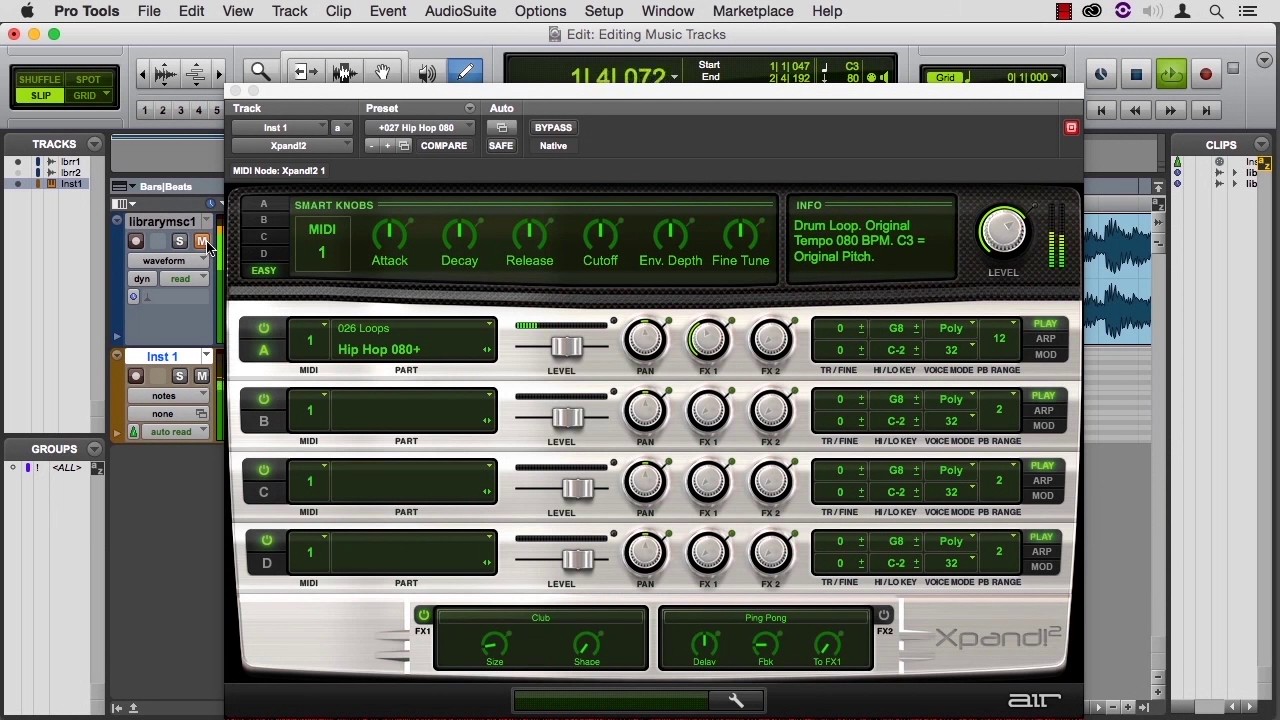
Task: Click the master LEVEL knob
Action: pyautogui.click(x=1003, y=232)
